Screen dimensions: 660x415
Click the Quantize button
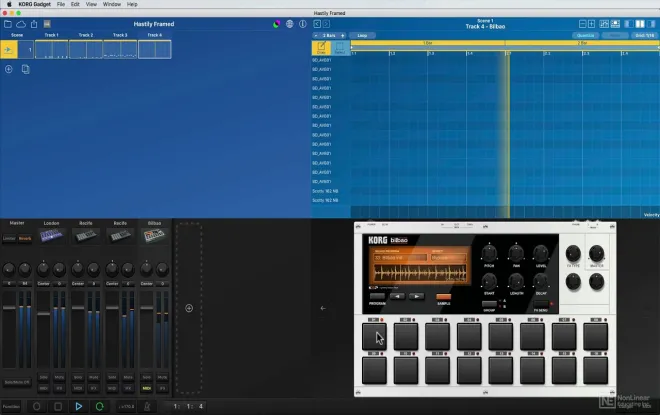click(x=585, y=35)
